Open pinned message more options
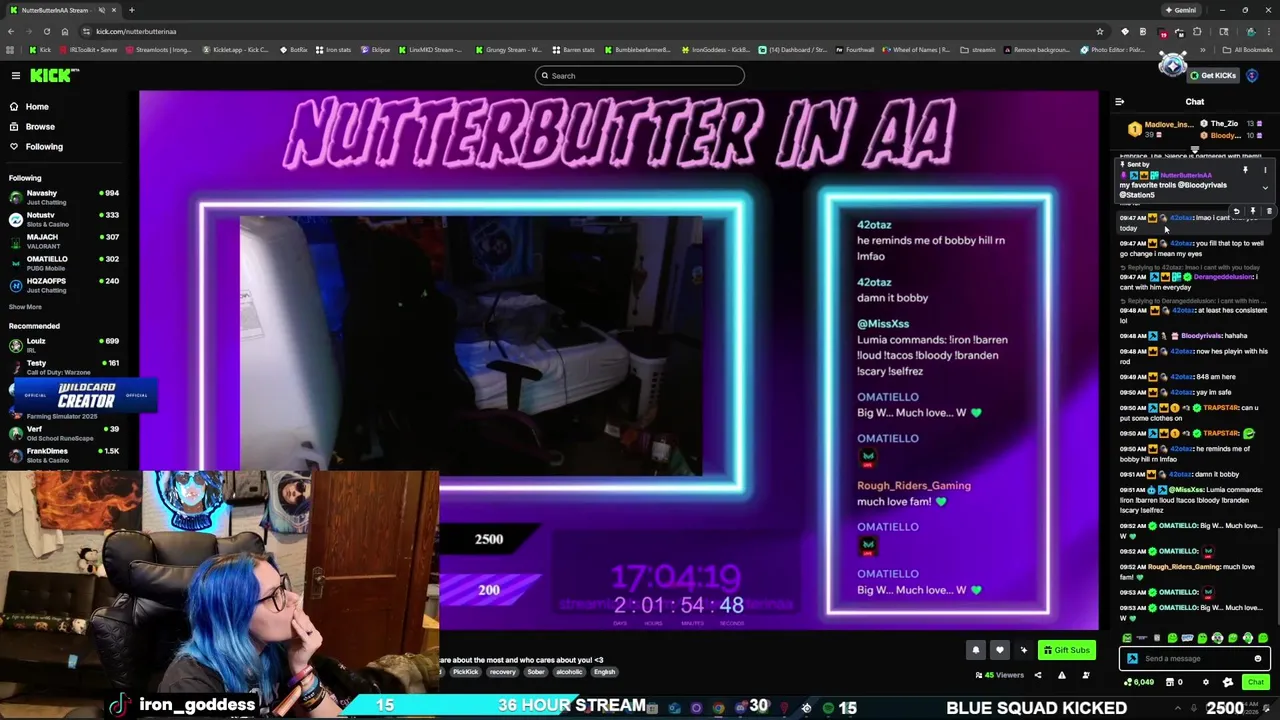 pyautogui.click(x=1265, y=170)
